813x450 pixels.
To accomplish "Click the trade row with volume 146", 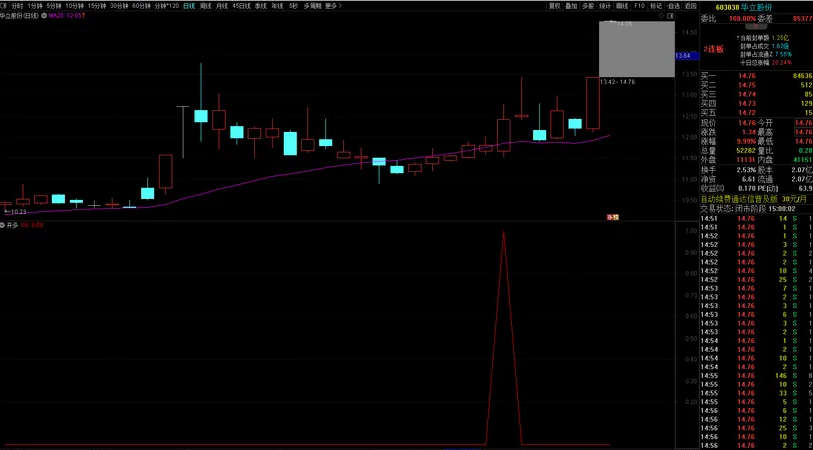I will (x=756, y=375).
